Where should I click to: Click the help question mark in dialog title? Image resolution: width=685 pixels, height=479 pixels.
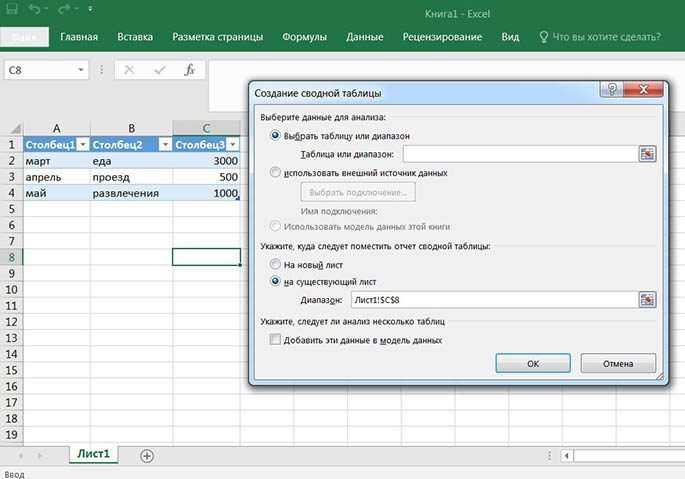(612, 89)
